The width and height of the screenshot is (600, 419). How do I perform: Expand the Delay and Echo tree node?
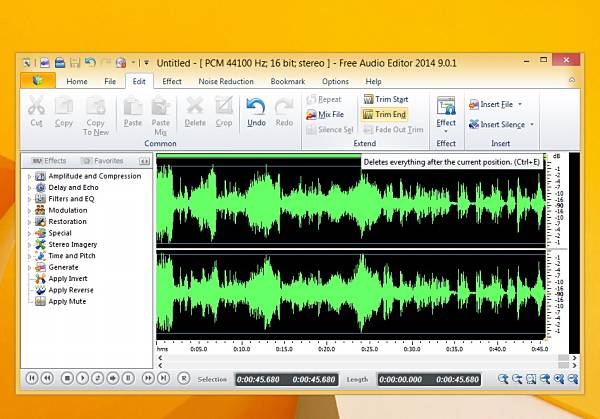tap(29, 188)
